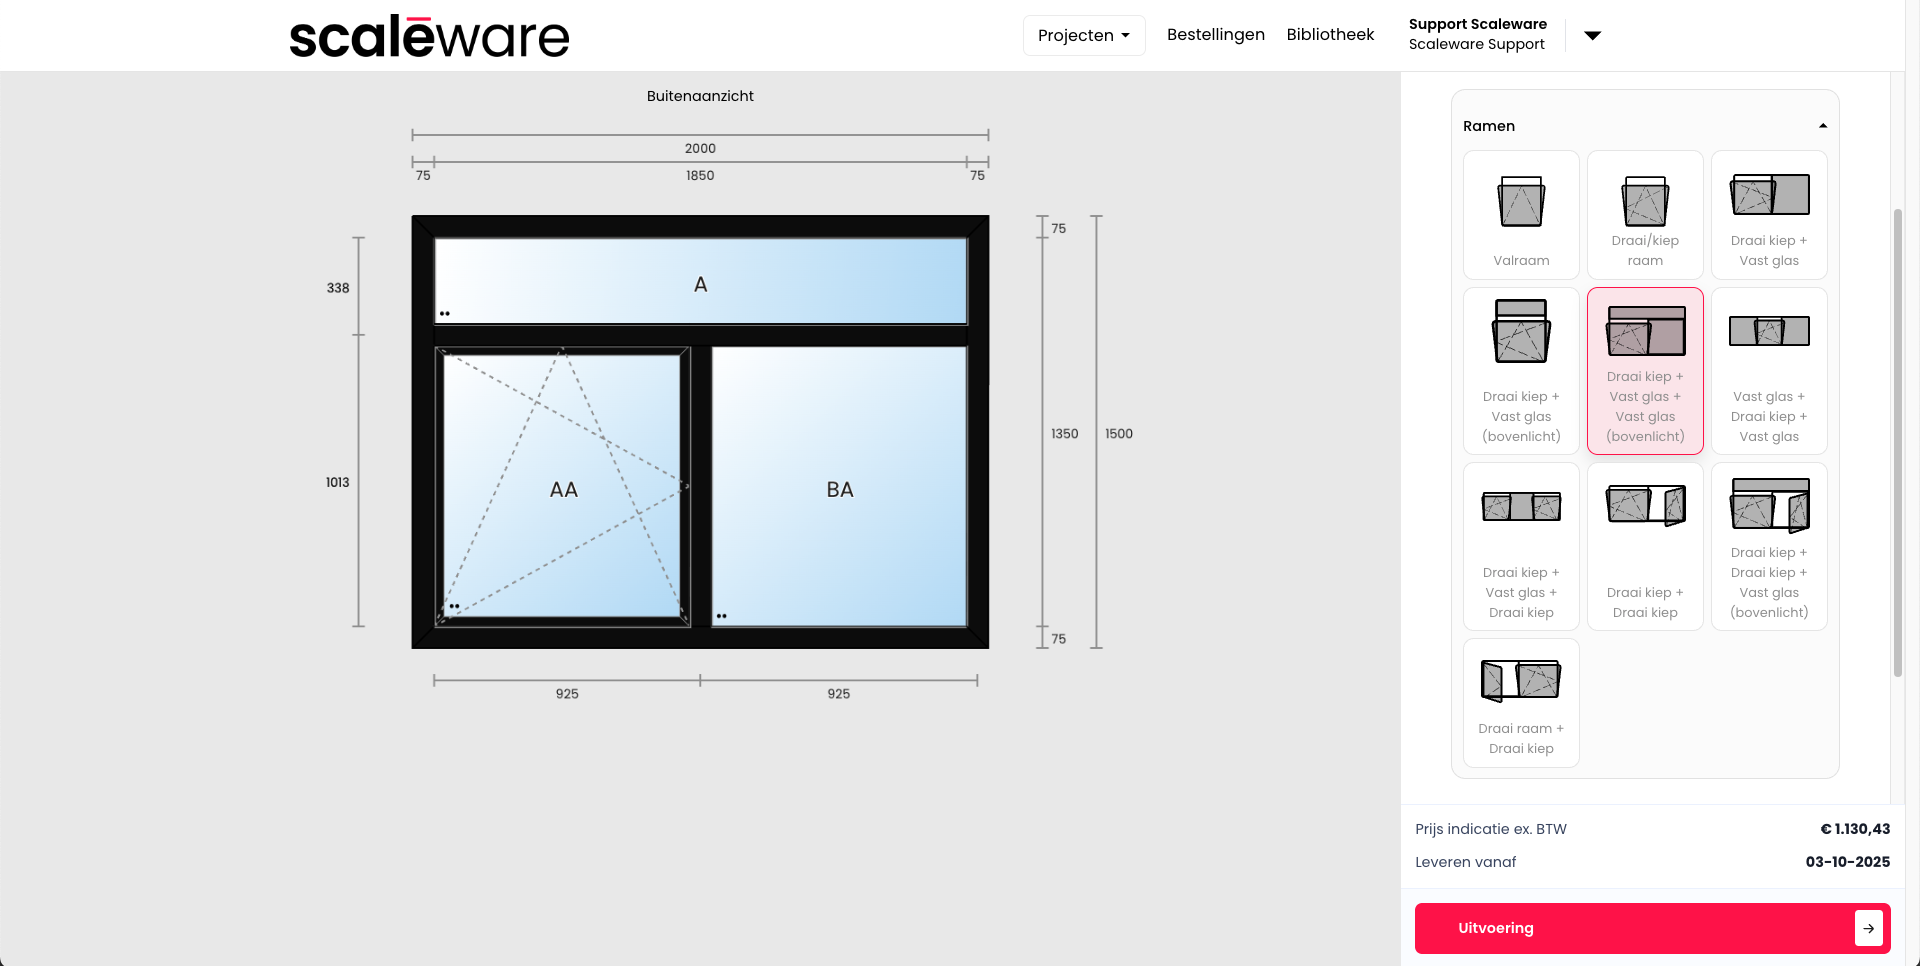Open the Bibliotheek page
1920x966 pixels.
pyautogui.click(x=1330, y=35)
